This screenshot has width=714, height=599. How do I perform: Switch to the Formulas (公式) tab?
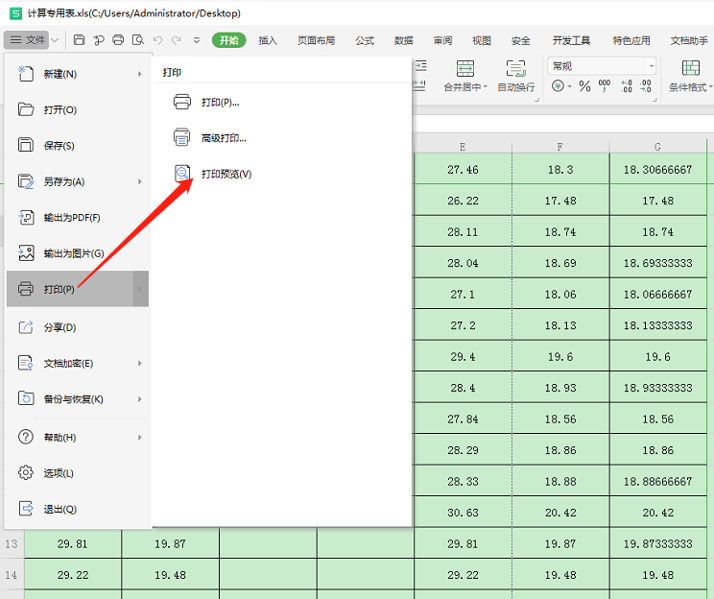pyautogui.click(x=364, y=41)
